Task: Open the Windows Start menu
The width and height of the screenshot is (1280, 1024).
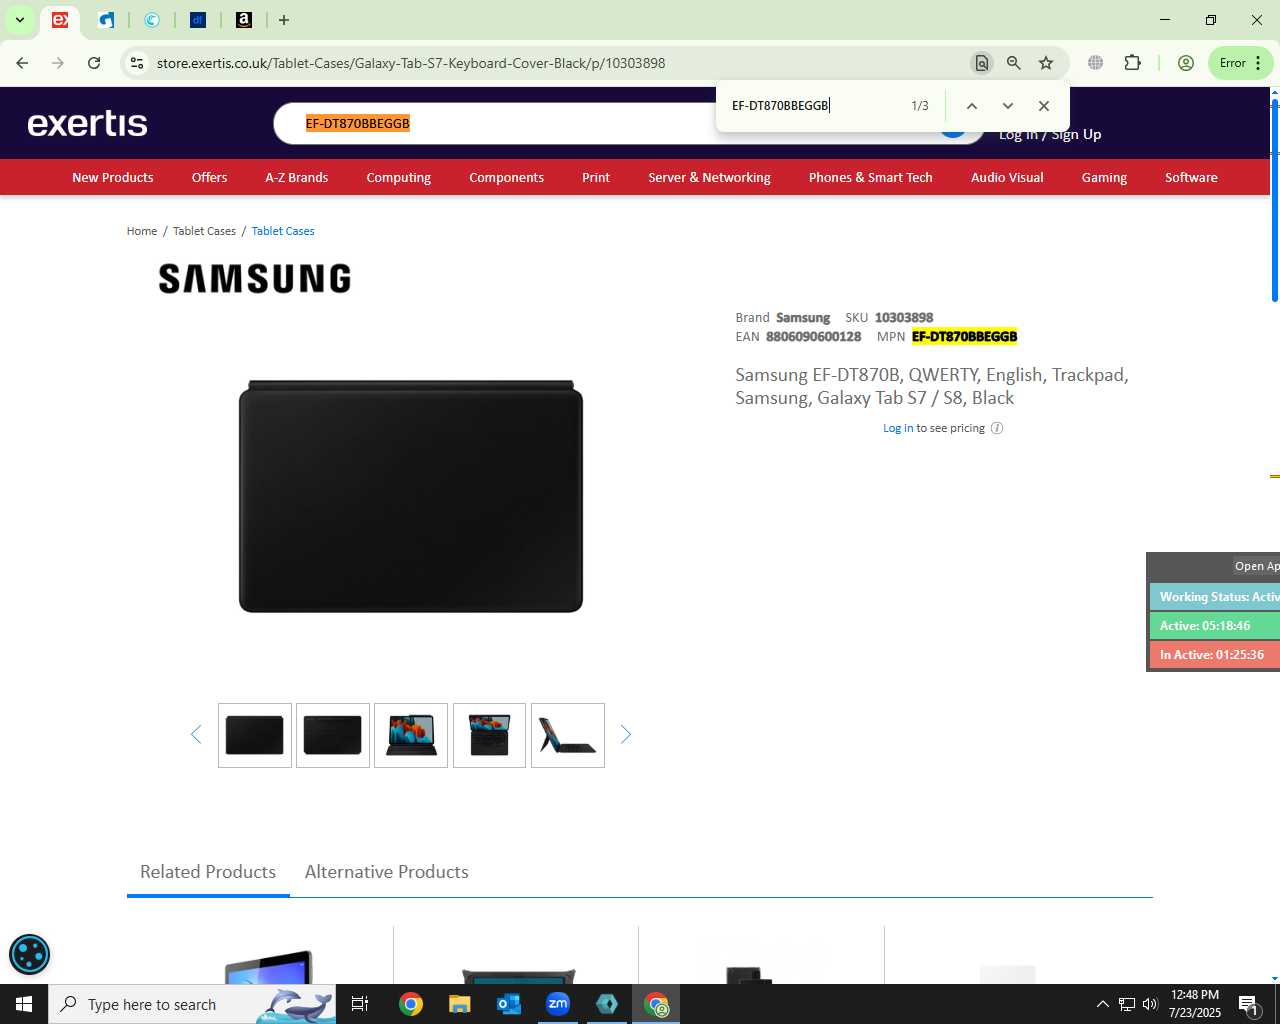Action: point(24,1004)
